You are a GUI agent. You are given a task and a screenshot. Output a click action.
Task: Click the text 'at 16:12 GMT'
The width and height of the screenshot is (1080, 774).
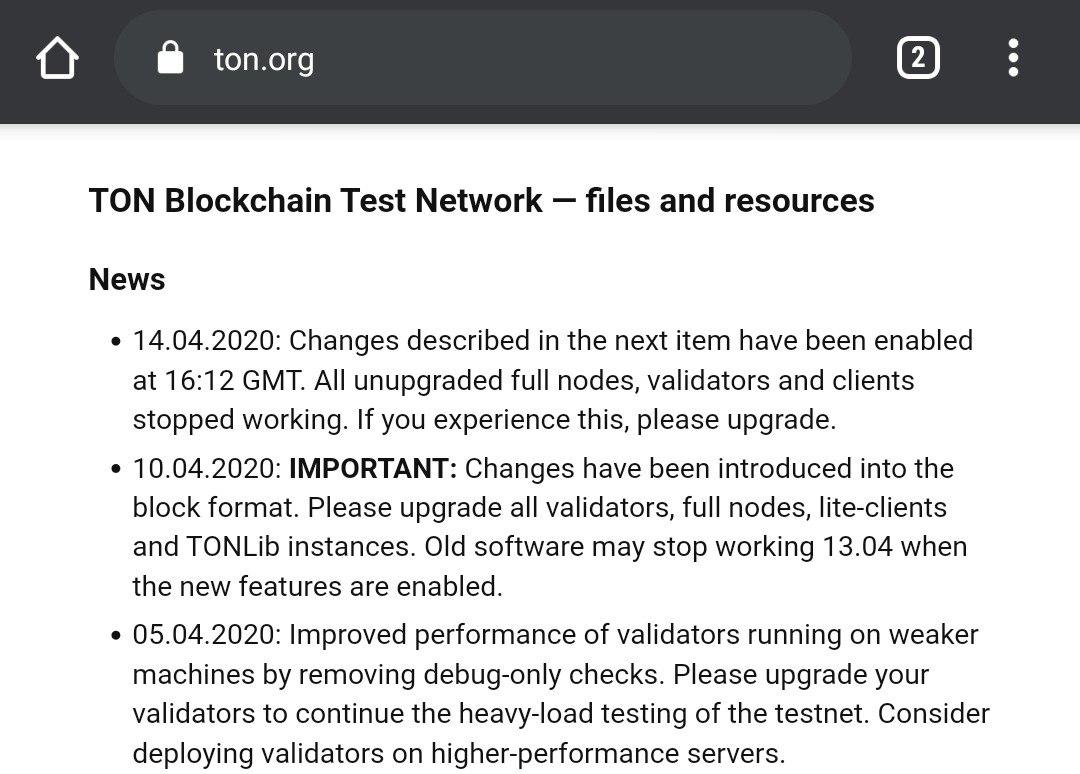[218, 381]
